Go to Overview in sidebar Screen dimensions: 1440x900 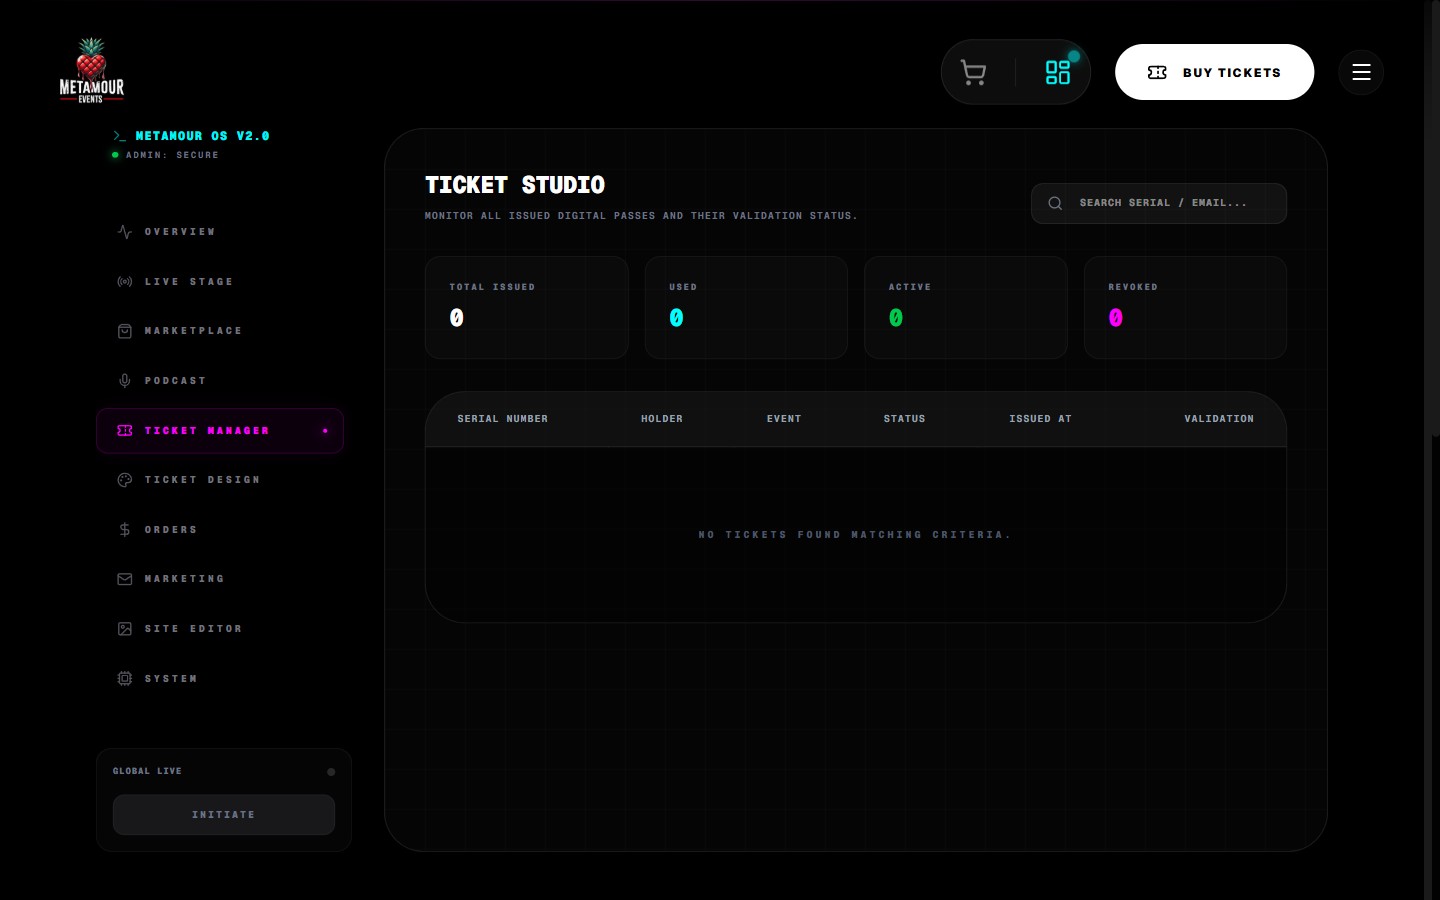point(220,232)
